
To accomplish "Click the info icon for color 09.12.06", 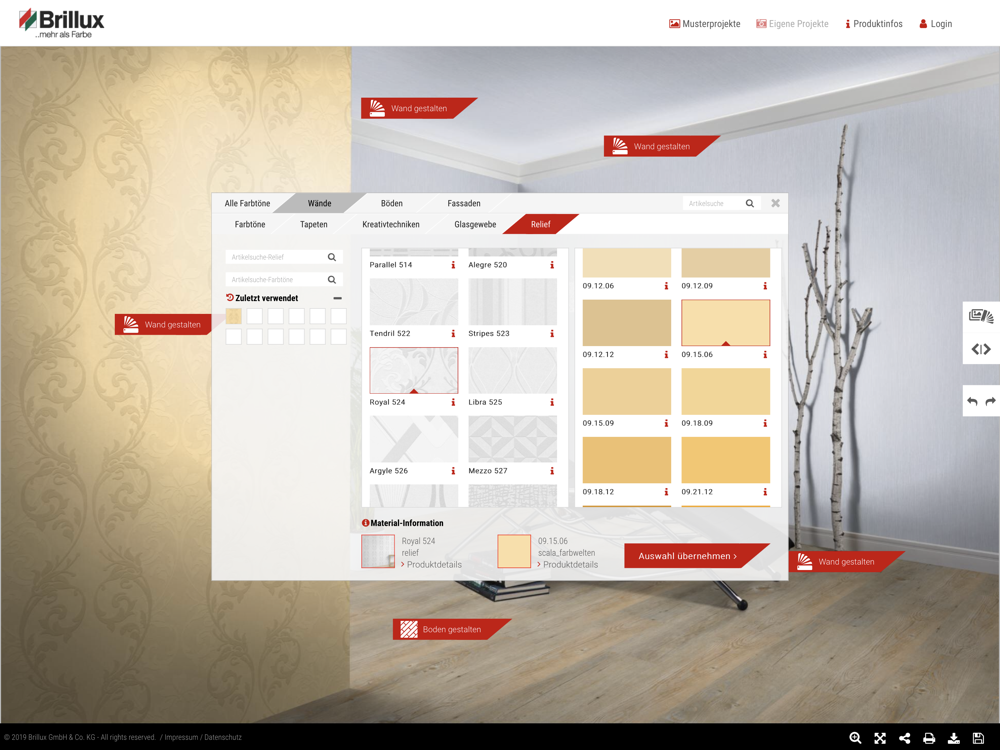I will [x=666, y=286].
